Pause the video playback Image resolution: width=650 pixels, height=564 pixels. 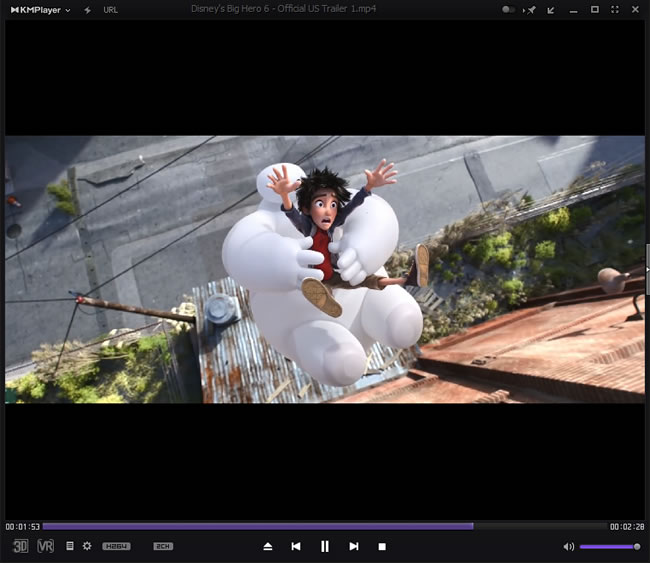coord(325,546)
